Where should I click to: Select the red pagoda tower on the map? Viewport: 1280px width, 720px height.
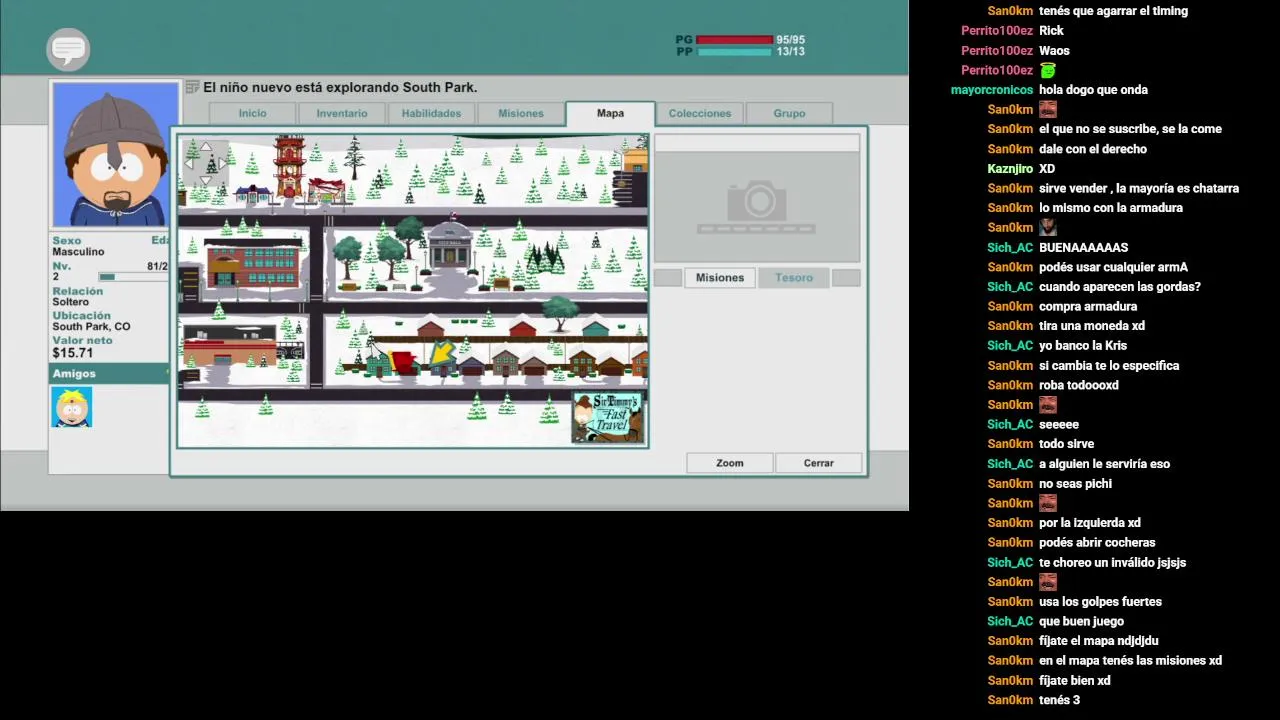(x=289, y=166)
